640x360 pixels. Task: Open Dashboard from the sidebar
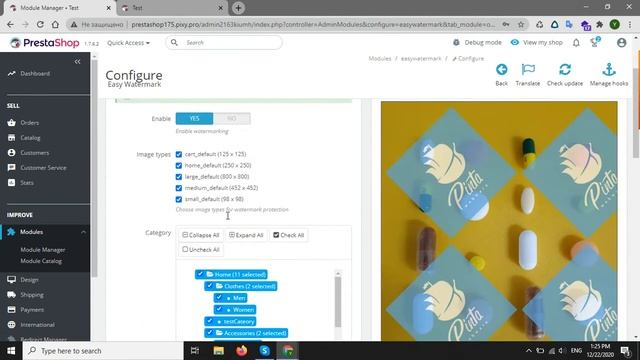35,73
